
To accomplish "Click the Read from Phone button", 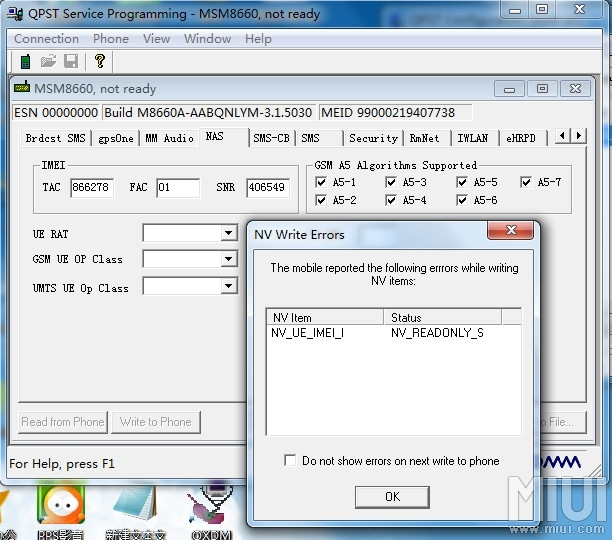I will pyautogui.click(x=63, y=422).
